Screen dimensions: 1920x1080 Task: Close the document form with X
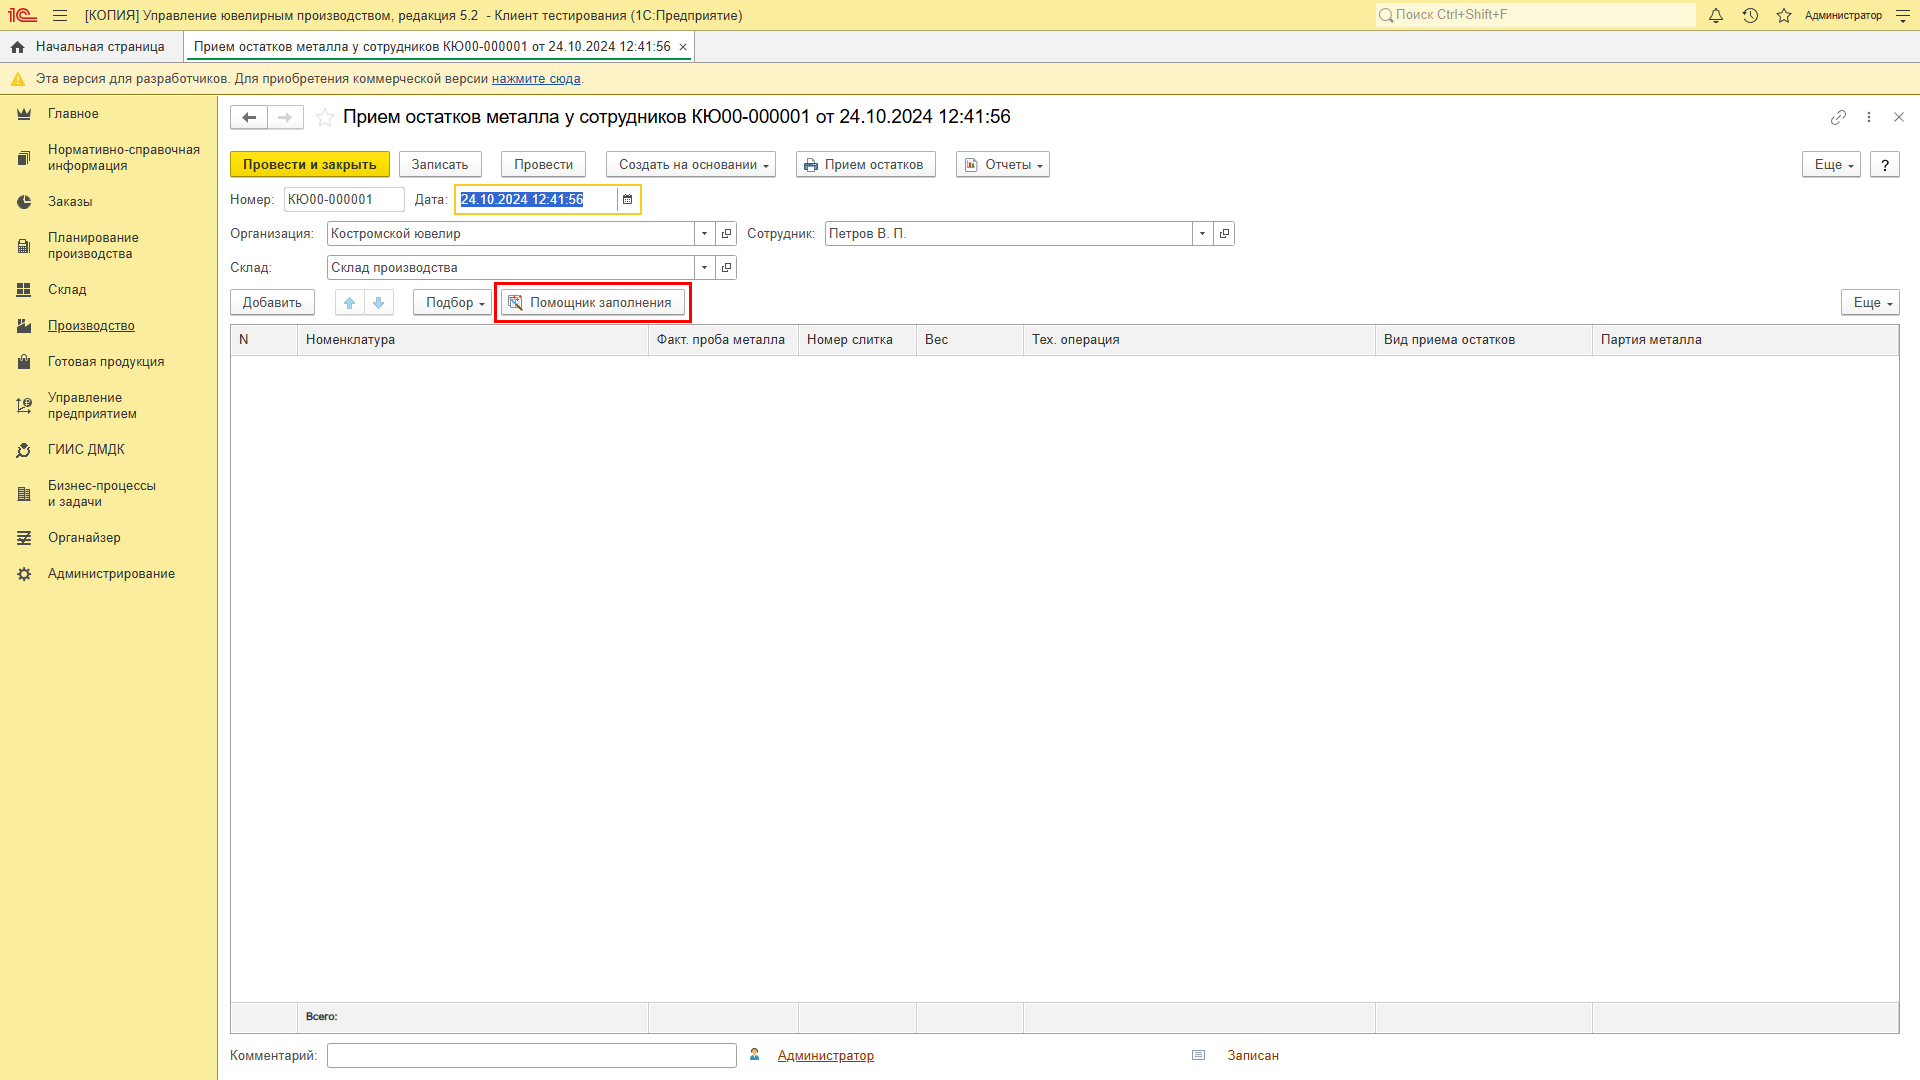pyautogui.click(x=1899, y=117)
